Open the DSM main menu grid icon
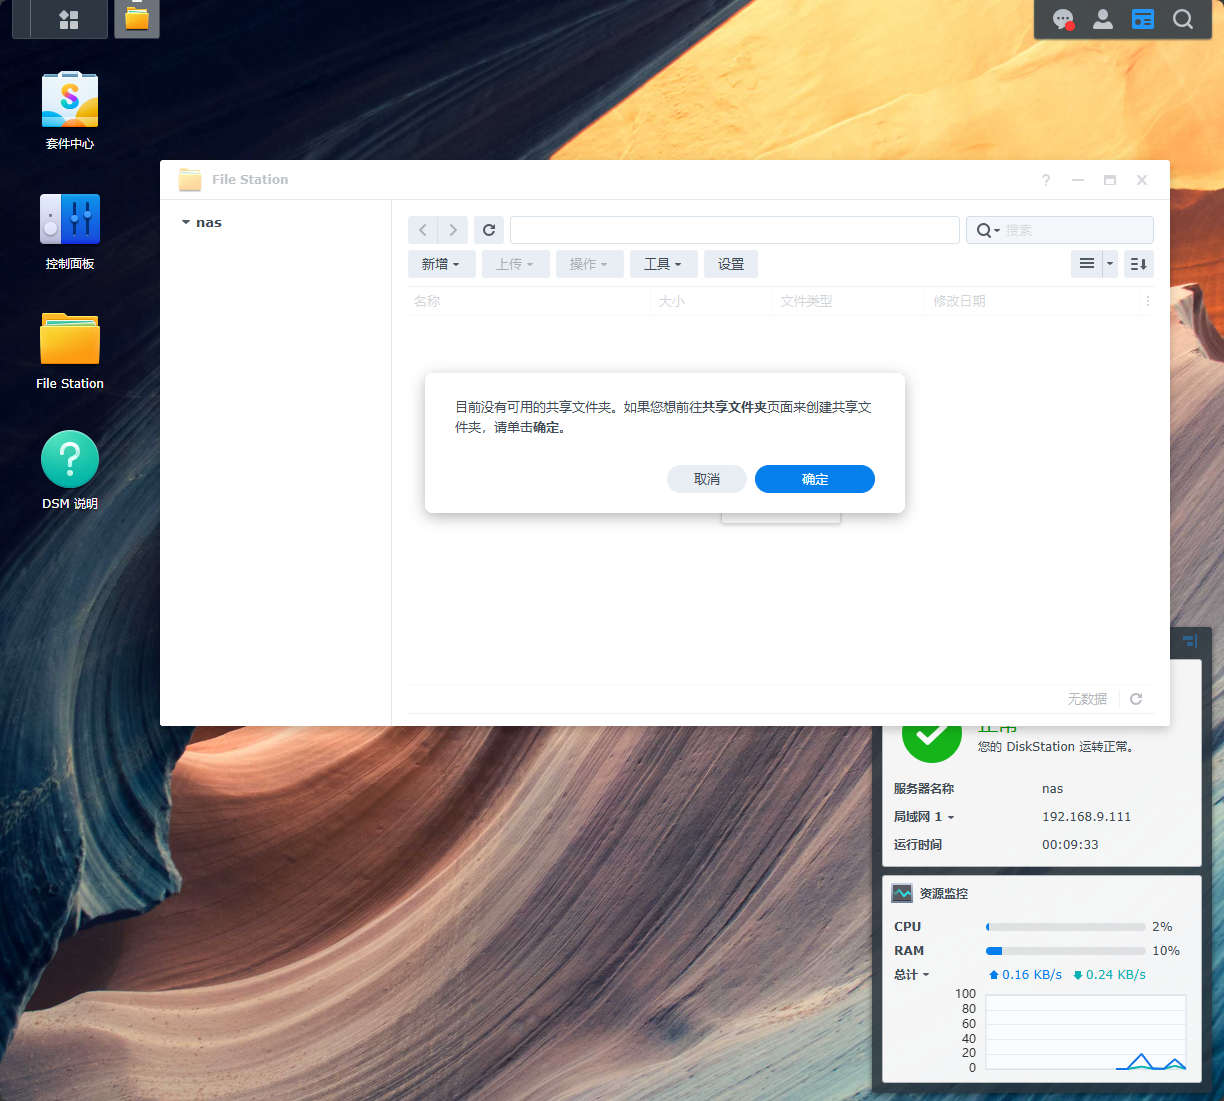The image size is (1224, 1101). (69, 19)
